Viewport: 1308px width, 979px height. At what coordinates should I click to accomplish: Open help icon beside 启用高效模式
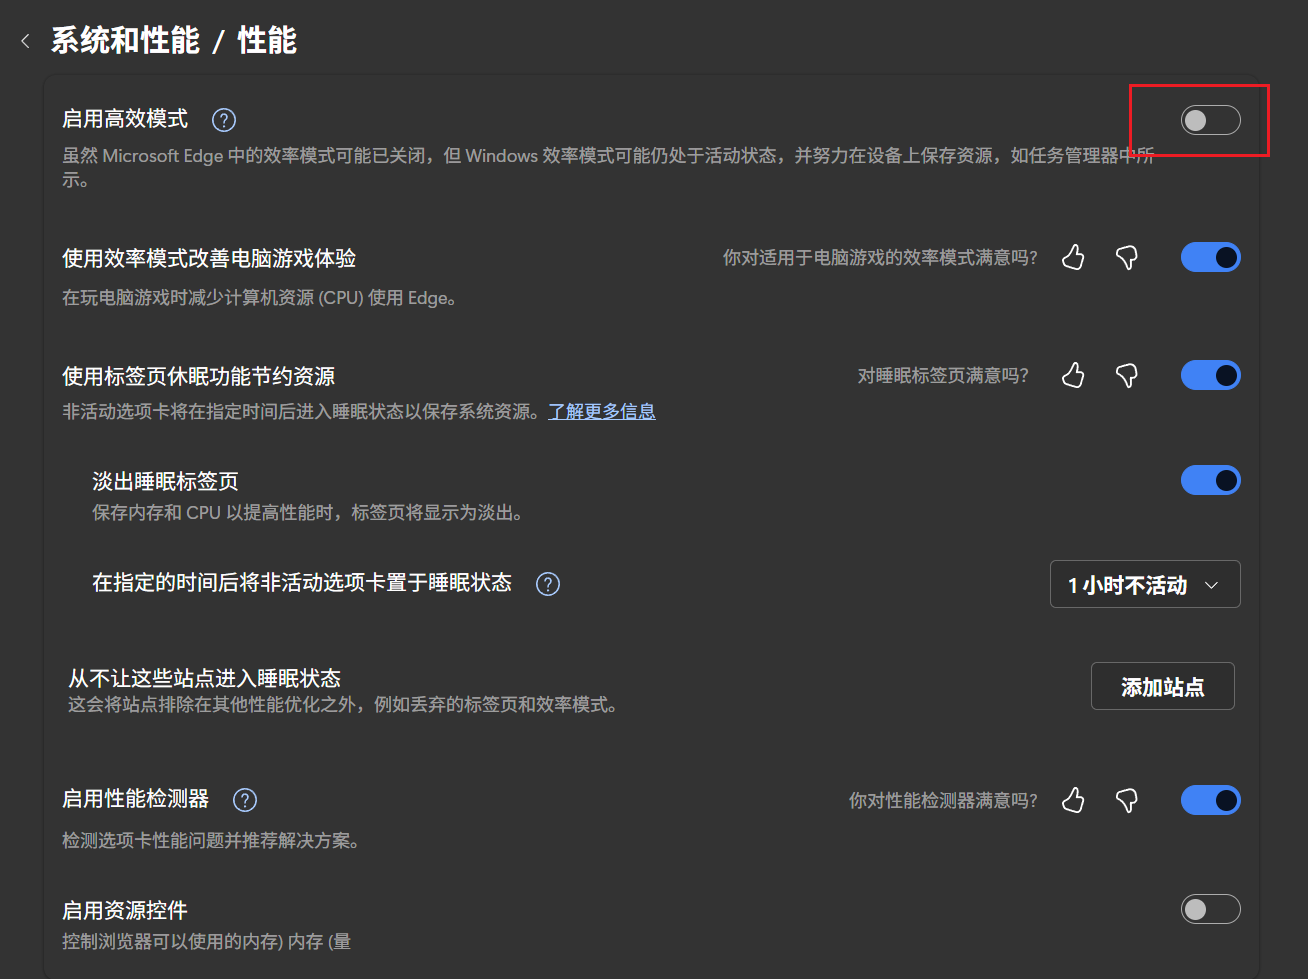coord(224,120)
